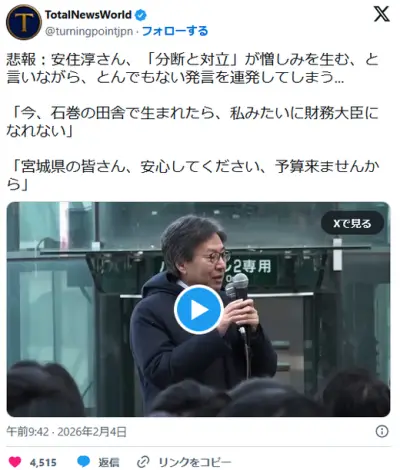Play the embedded video
The height and width of the screenshot is (470, 400).
199,310
